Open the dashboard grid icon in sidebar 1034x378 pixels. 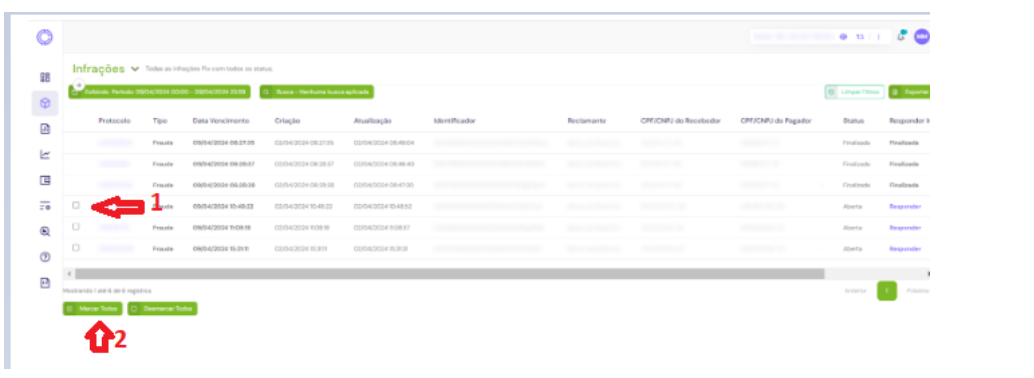pos(45,77)
